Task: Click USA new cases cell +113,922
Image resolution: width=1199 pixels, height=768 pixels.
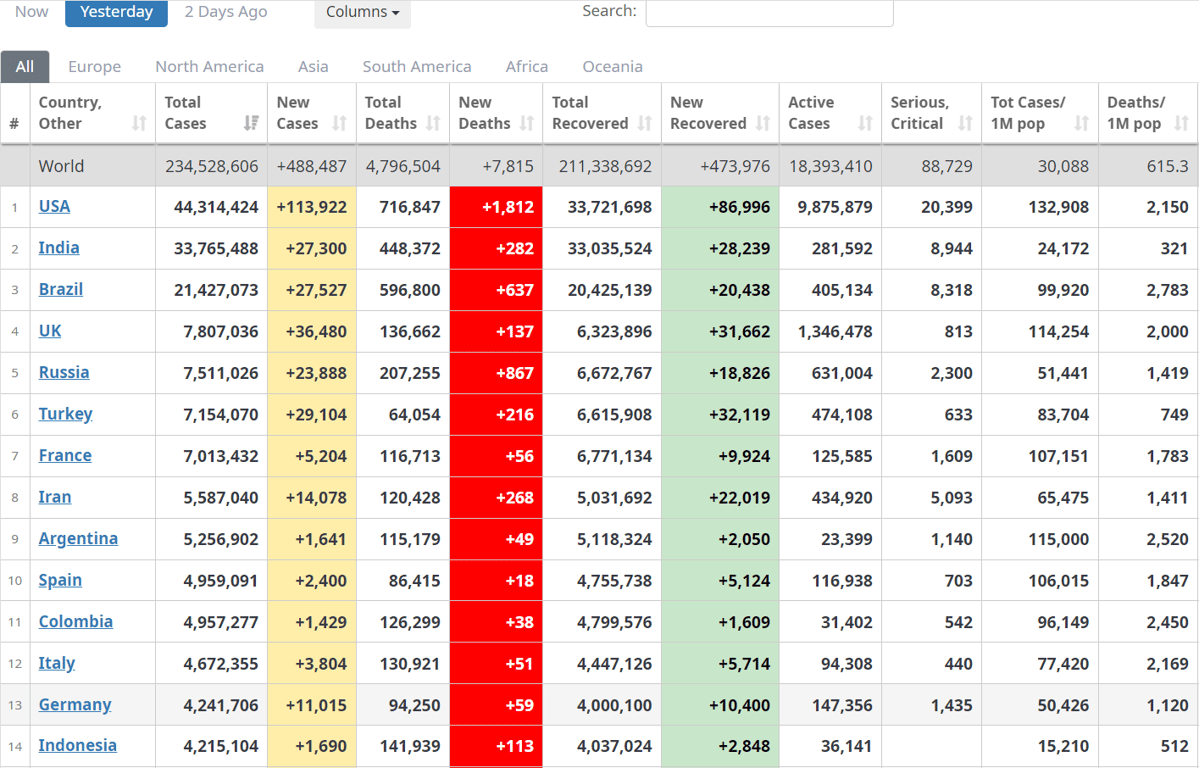Action: [x=312, y=207]
